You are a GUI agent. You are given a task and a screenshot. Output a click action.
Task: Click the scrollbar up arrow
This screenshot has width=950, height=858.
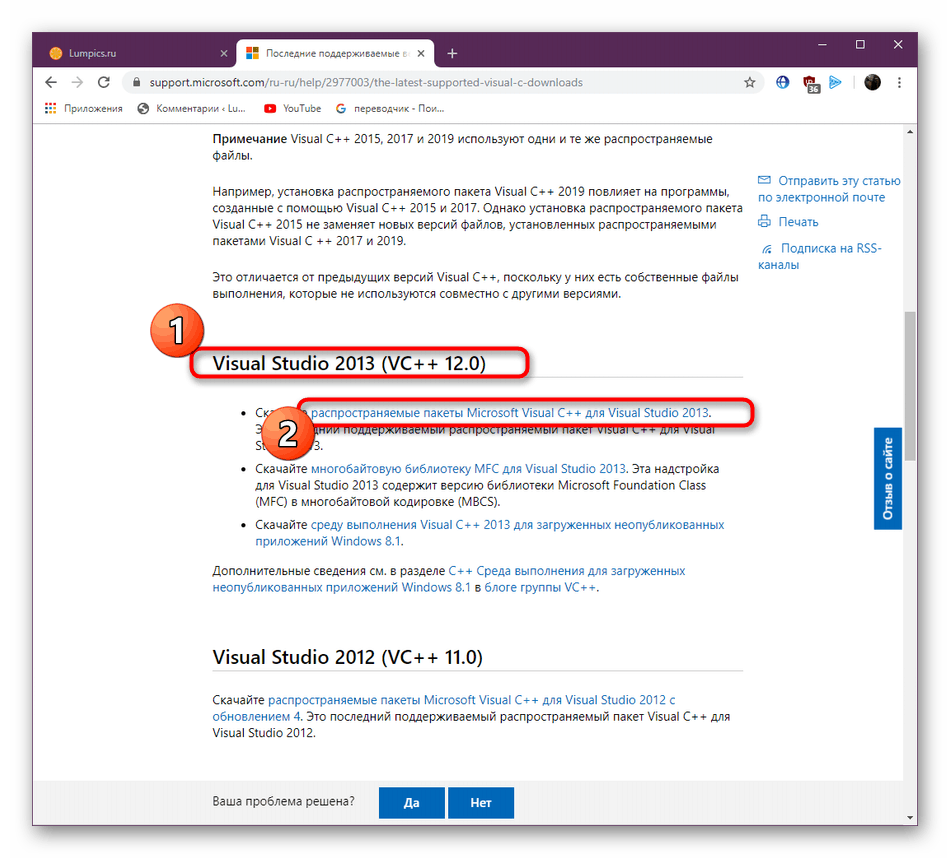click(910, 131)
